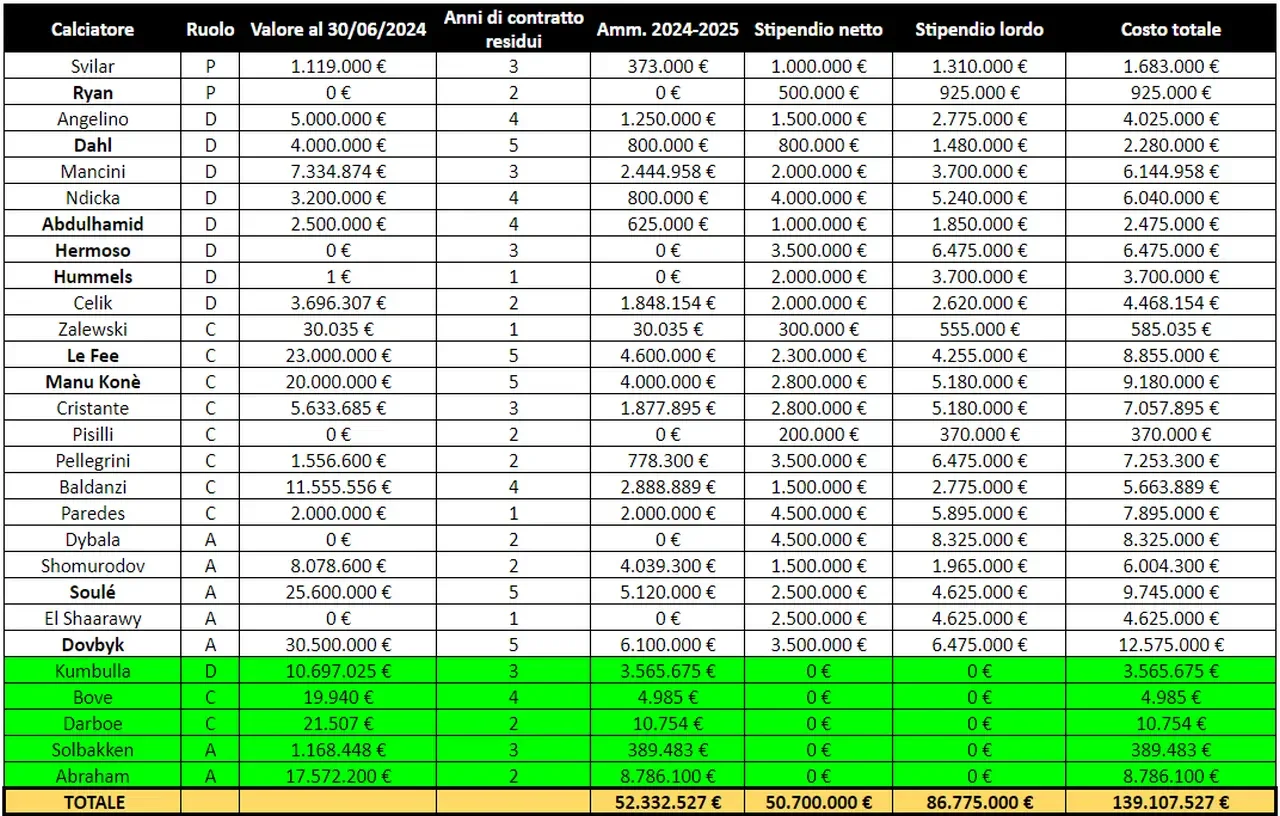Click the Calciatore column header
1280x816 pixels.
[x=92, y=29]
